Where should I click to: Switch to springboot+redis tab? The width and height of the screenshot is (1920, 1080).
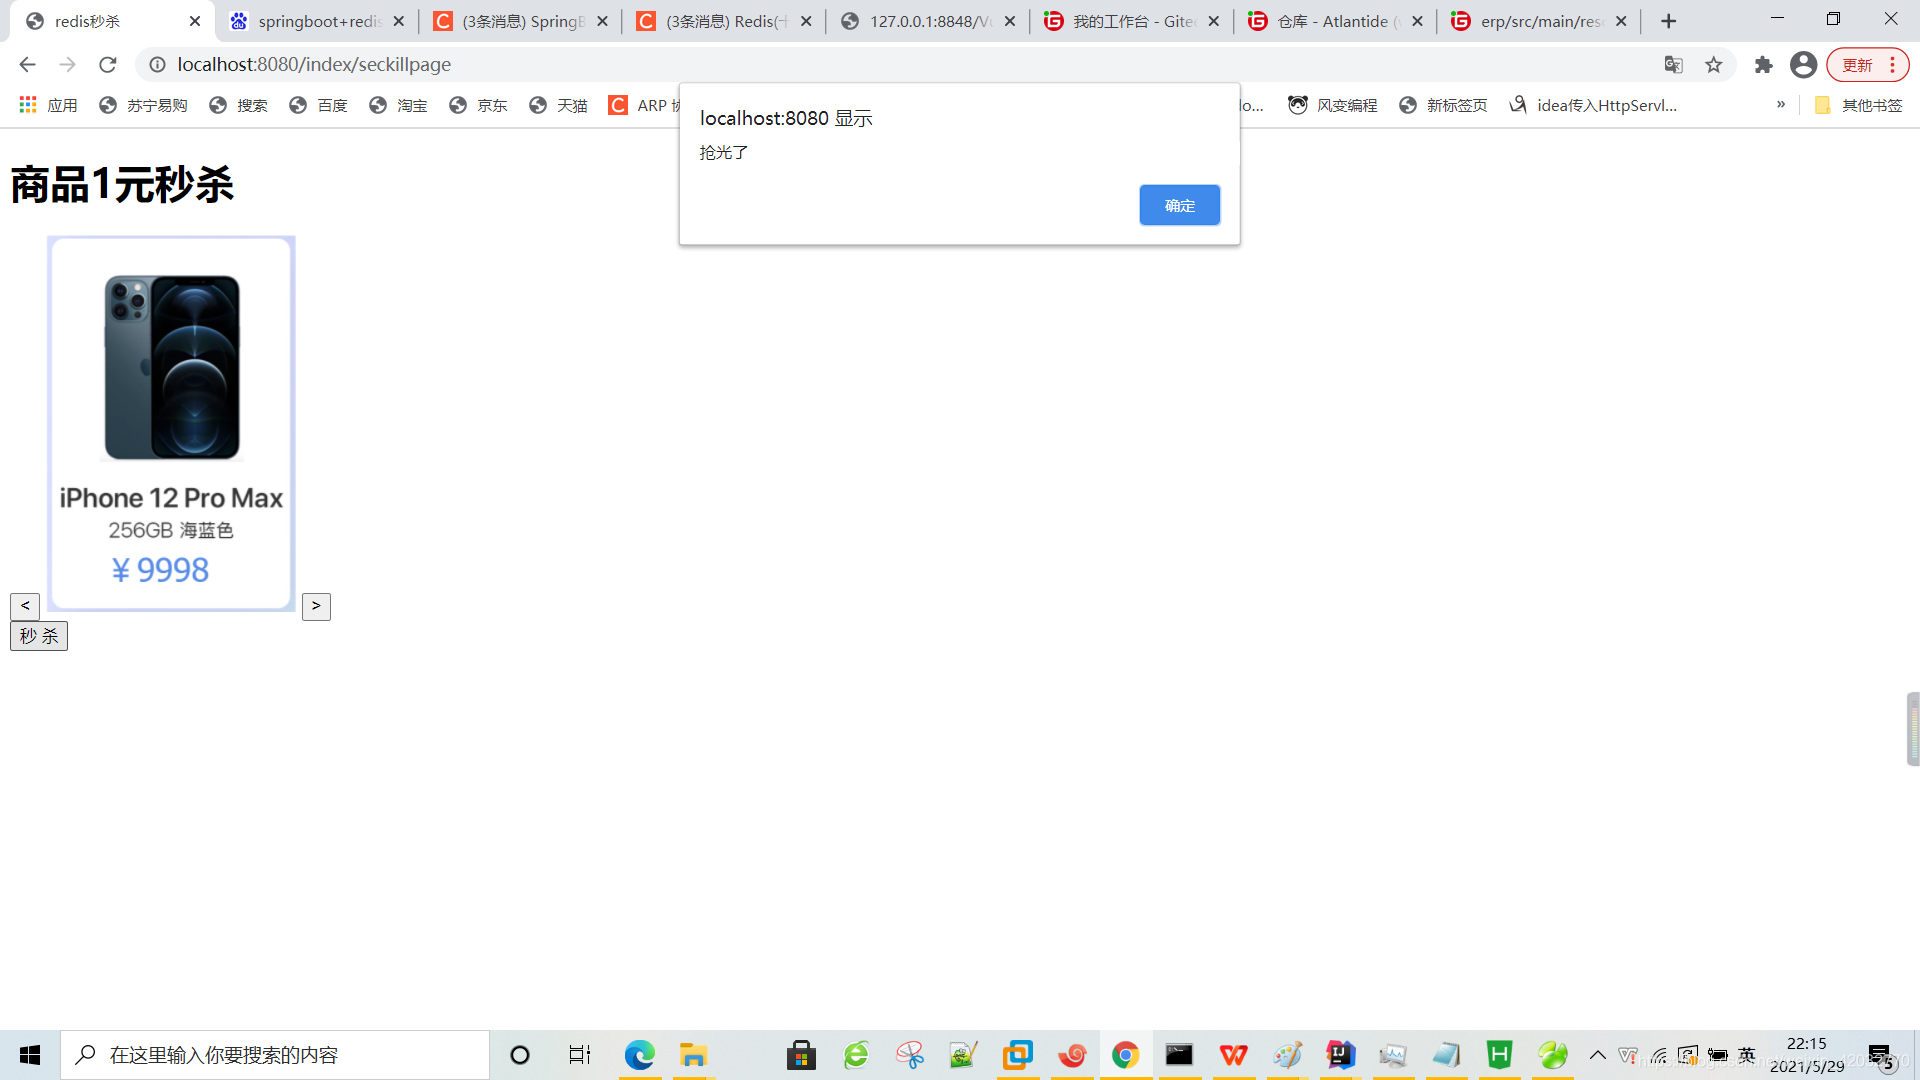click(318, 21)
